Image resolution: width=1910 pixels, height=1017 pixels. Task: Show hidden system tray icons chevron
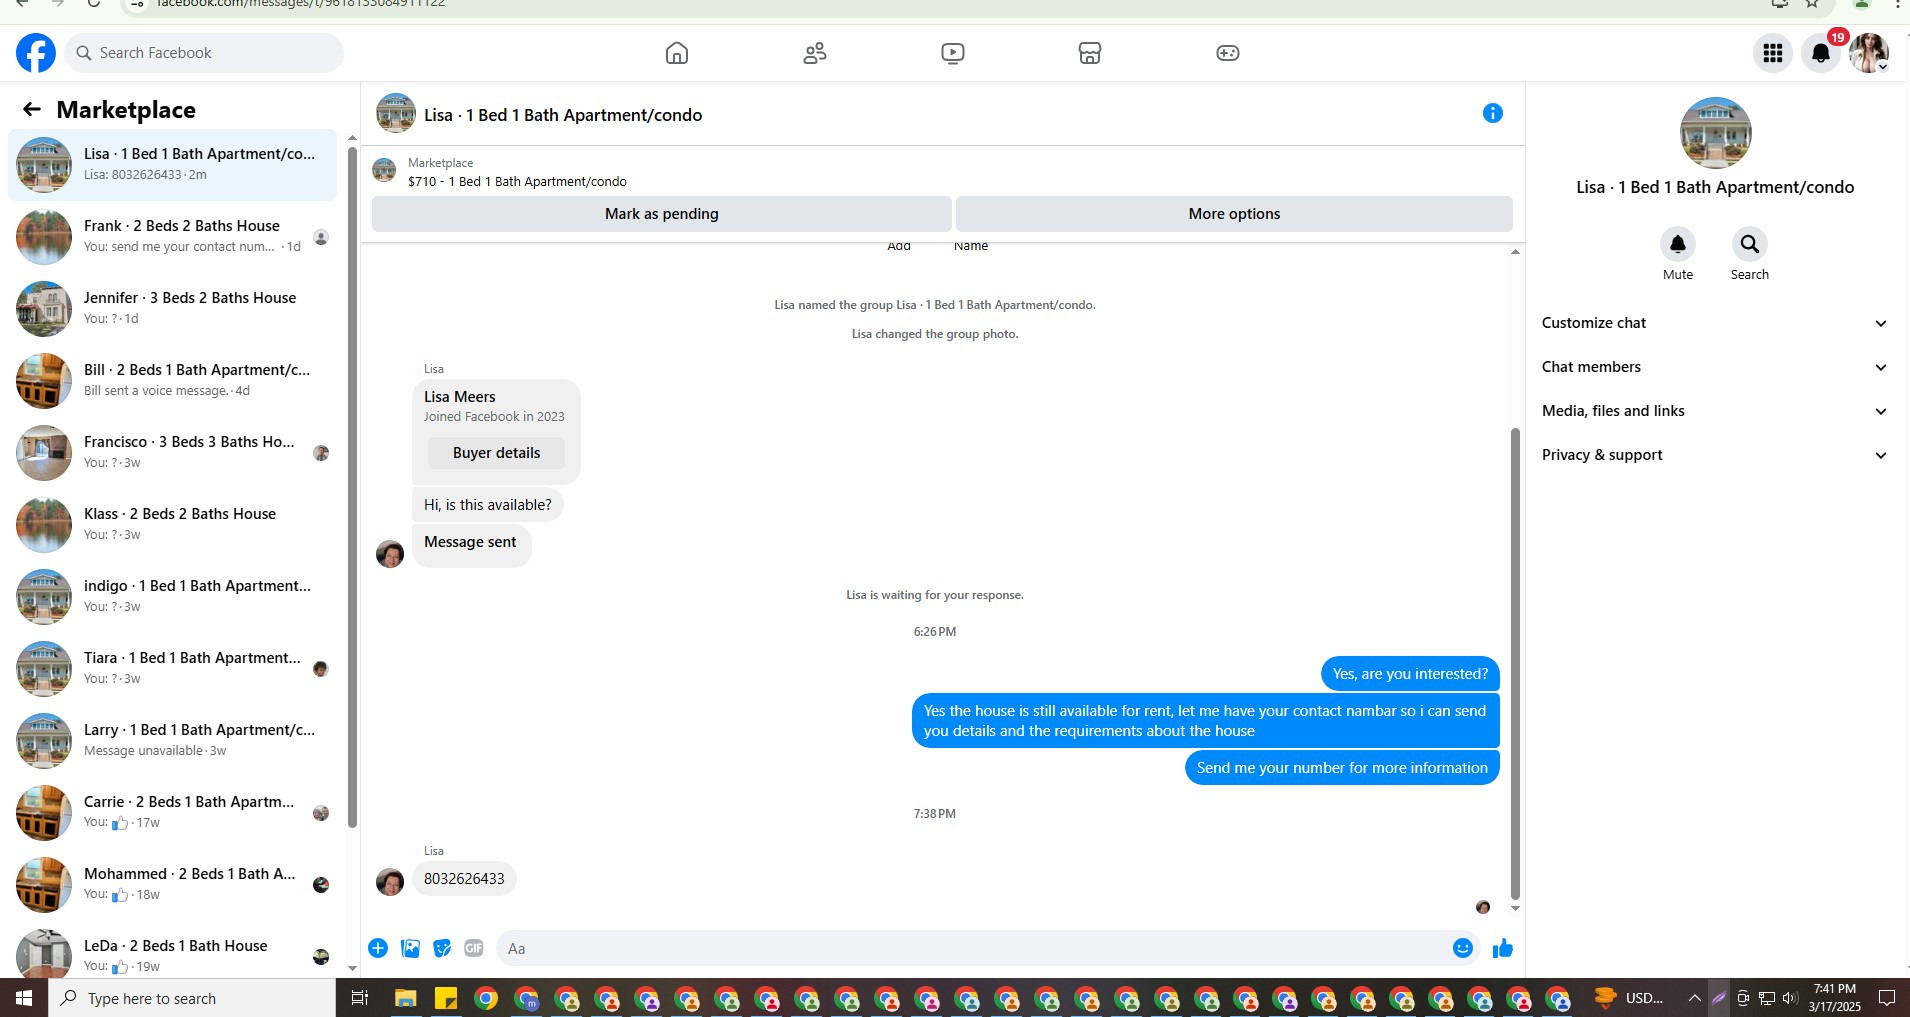tap(1695, 998)
